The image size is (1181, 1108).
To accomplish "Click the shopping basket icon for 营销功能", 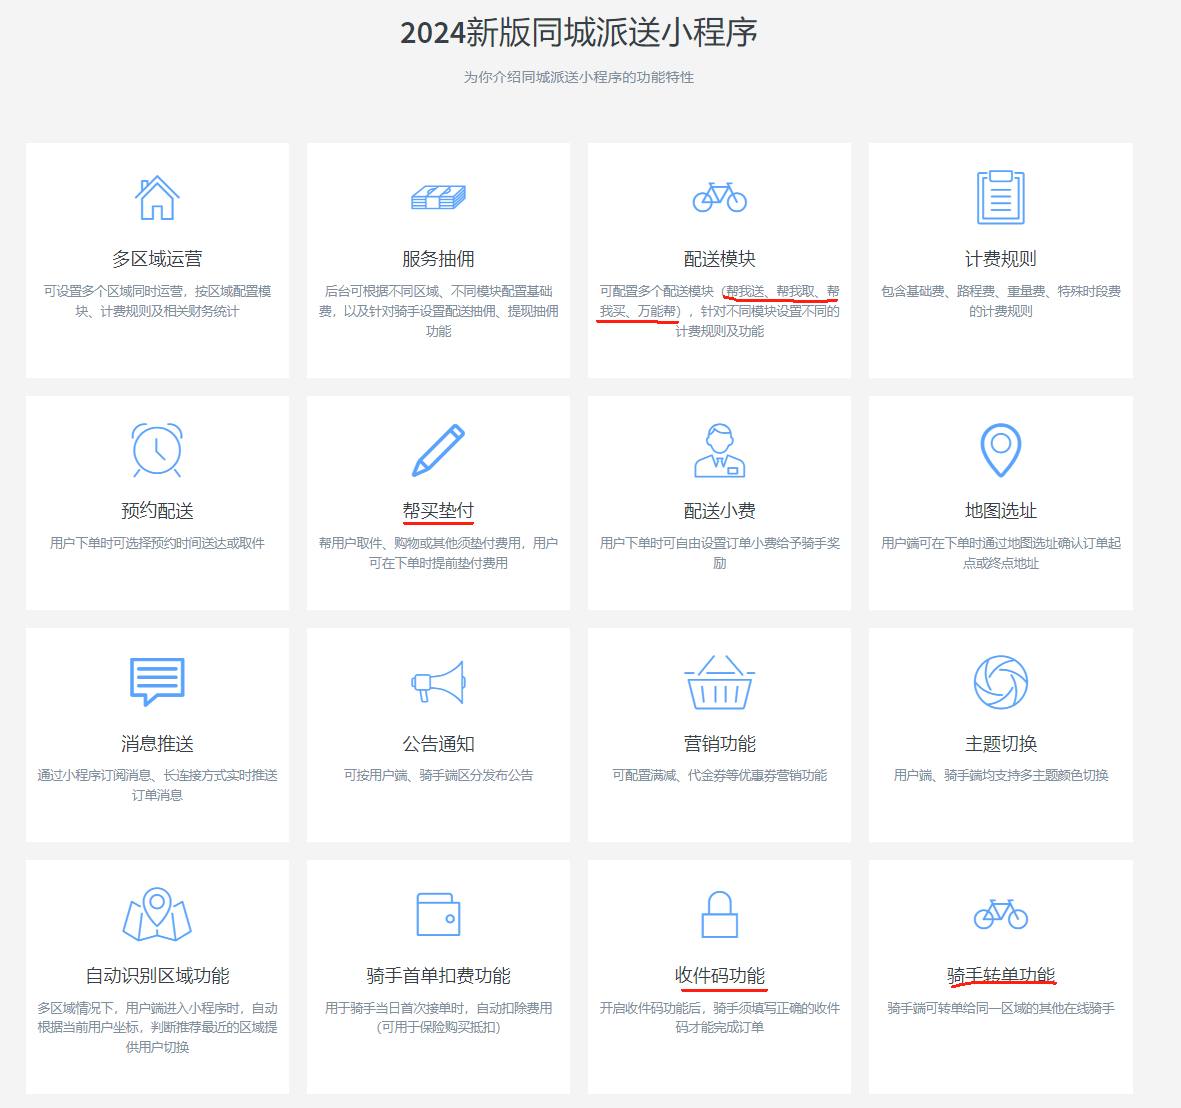I will click(719, 682).
